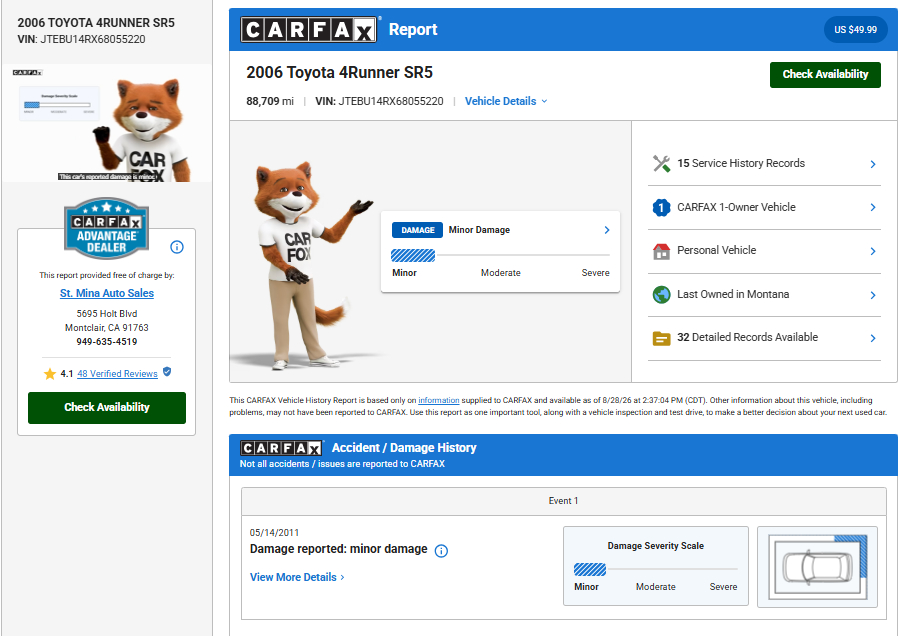Open chevron for 32 Detailed Records Available
Viewport: 900px width, 636px height.
pyautogui.click(x=872, y=338)
